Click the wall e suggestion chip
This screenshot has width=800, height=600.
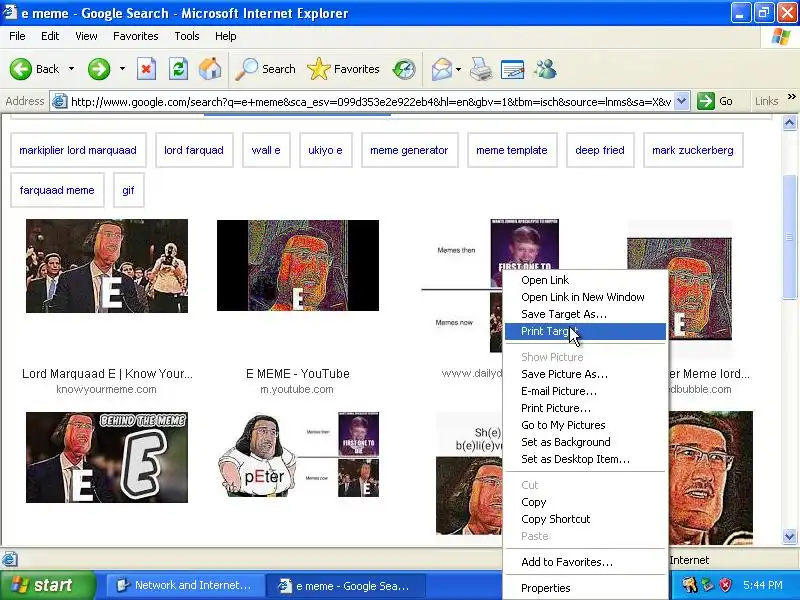[x=266, y=150]
